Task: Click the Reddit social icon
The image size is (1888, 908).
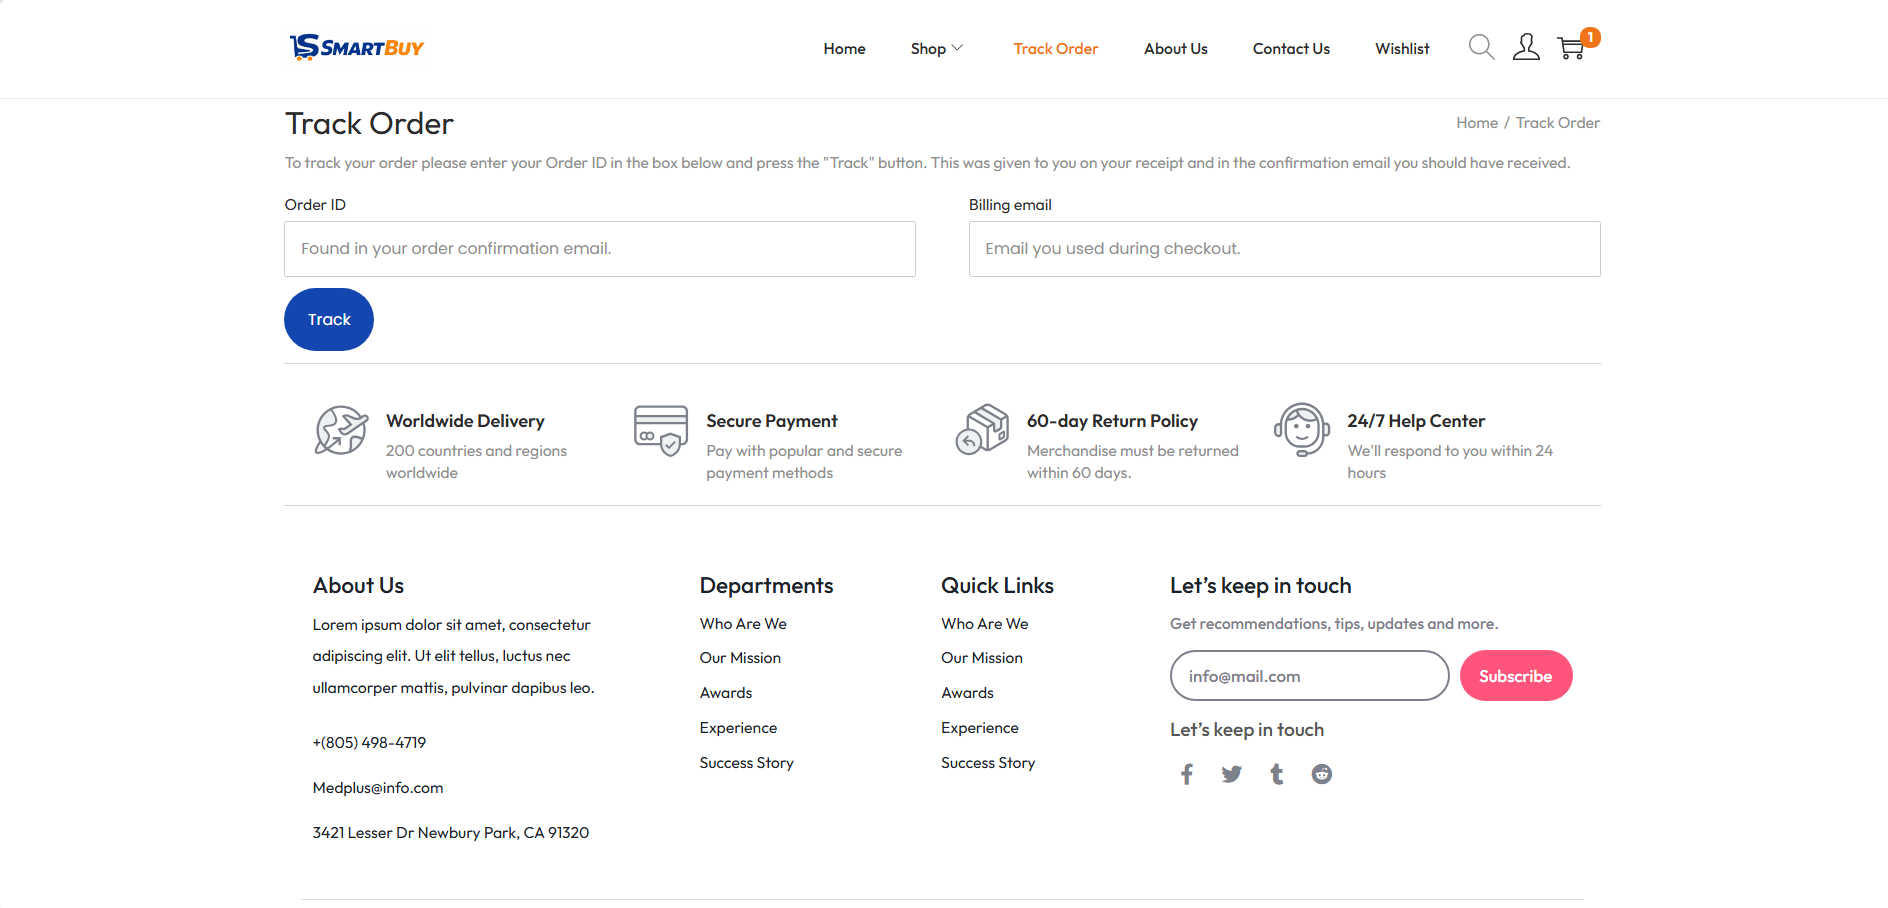Action: coord(1322,774)
